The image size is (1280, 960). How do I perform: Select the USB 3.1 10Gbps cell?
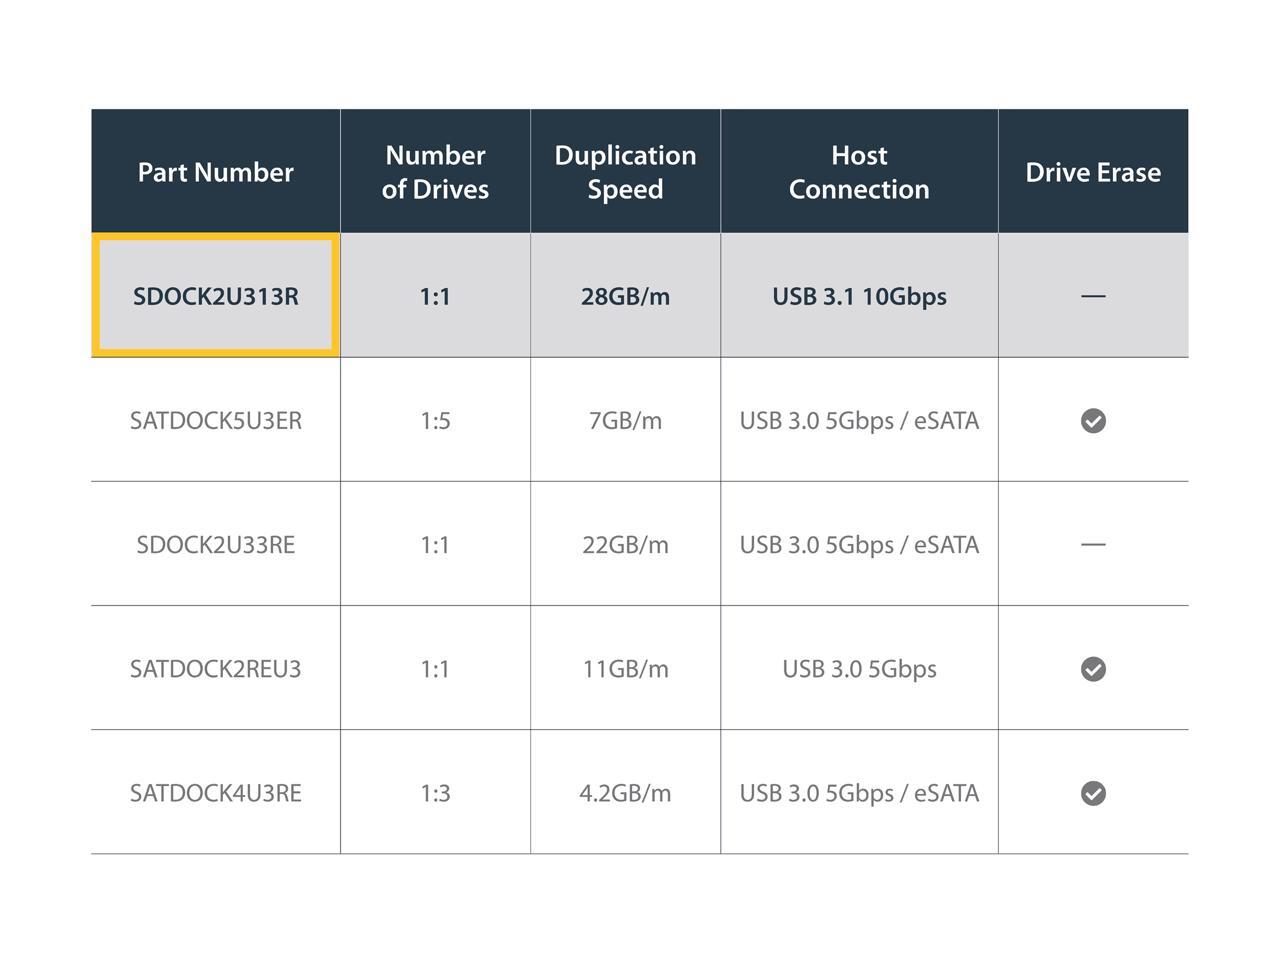click(x=859, y=296)
